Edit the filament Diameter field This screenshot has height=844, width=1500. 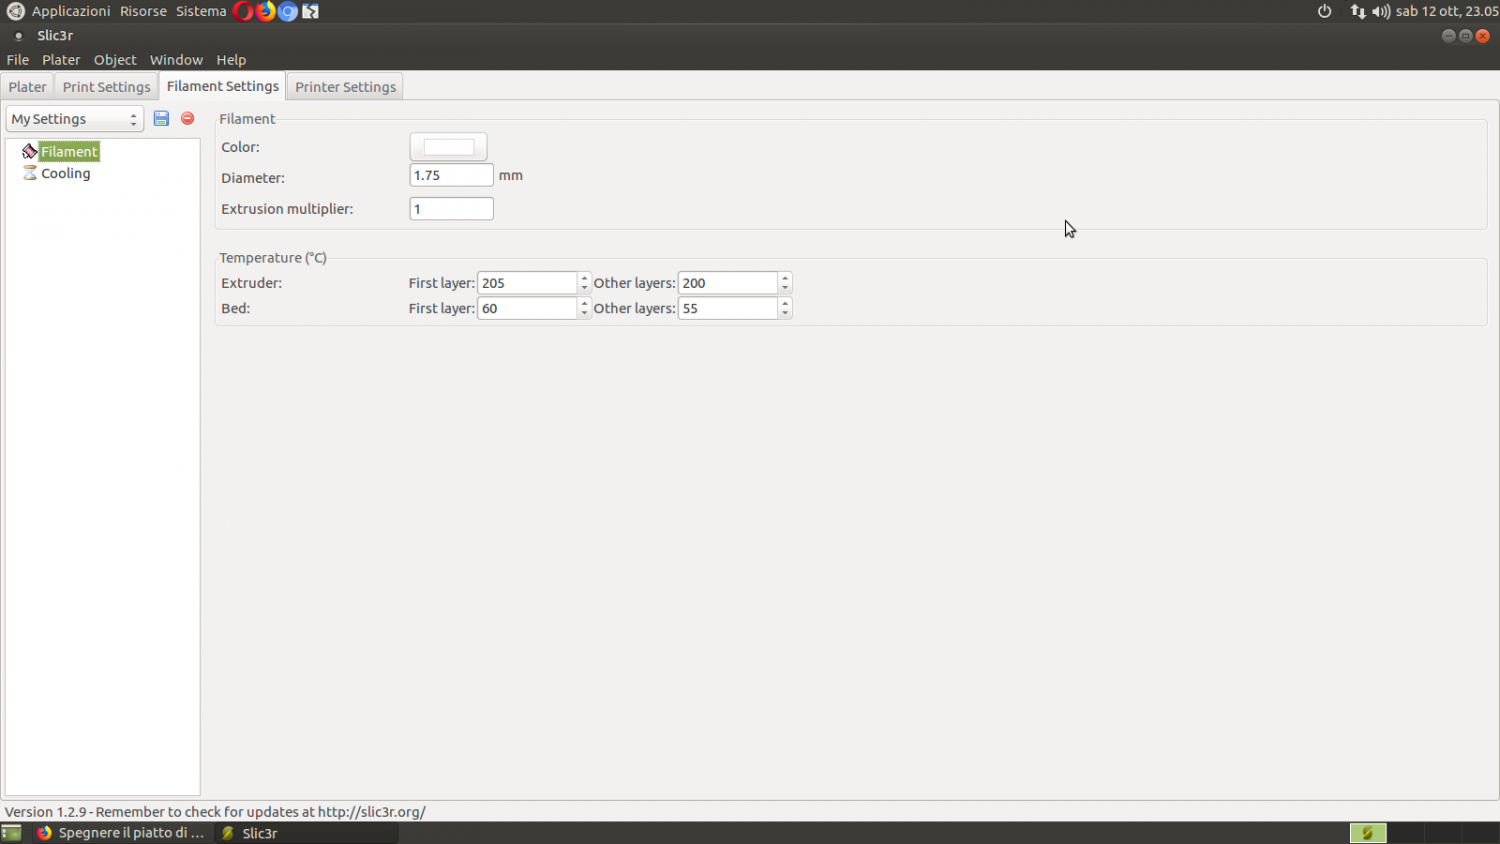[x=451, y=175]
